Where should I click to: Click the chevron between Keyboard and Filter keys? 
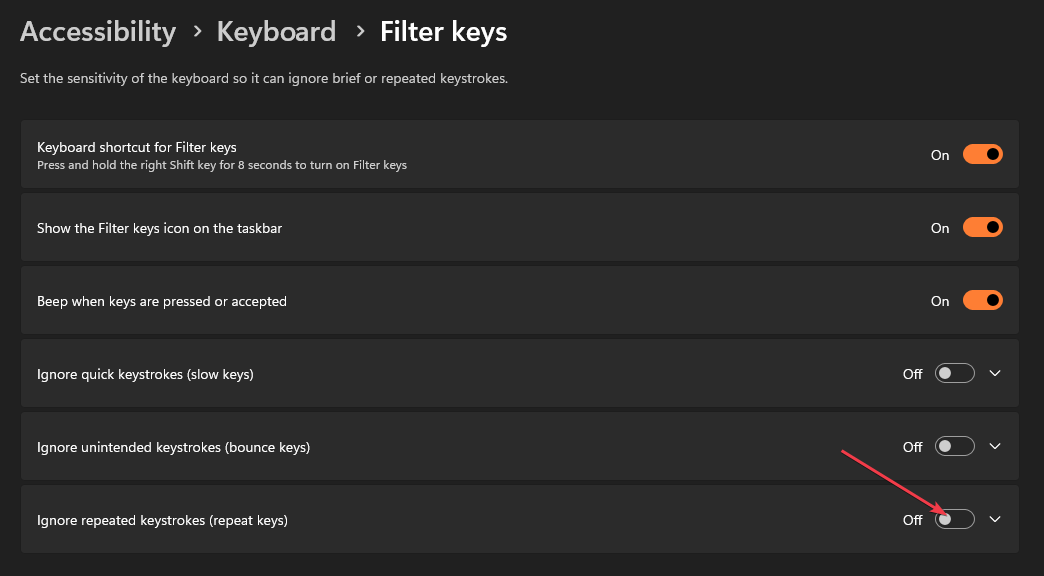tap(358, 33)
